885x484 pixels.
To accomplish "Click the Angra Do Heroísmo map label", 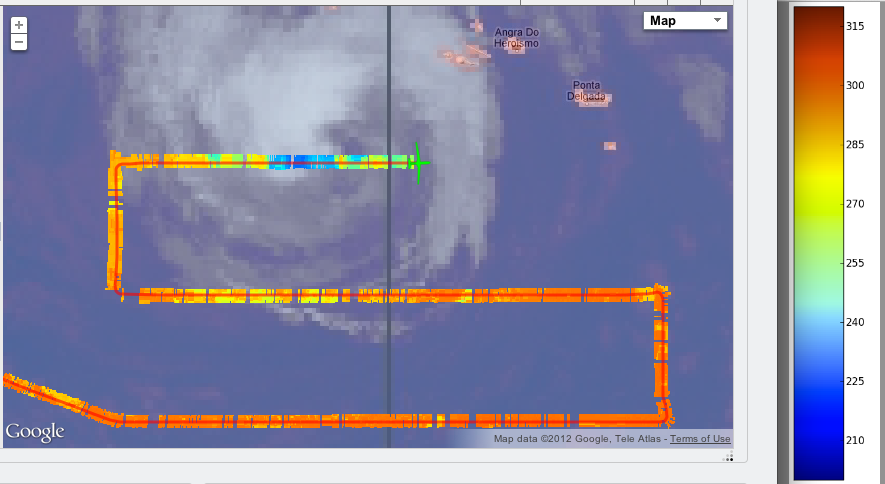I will point(516,38).
